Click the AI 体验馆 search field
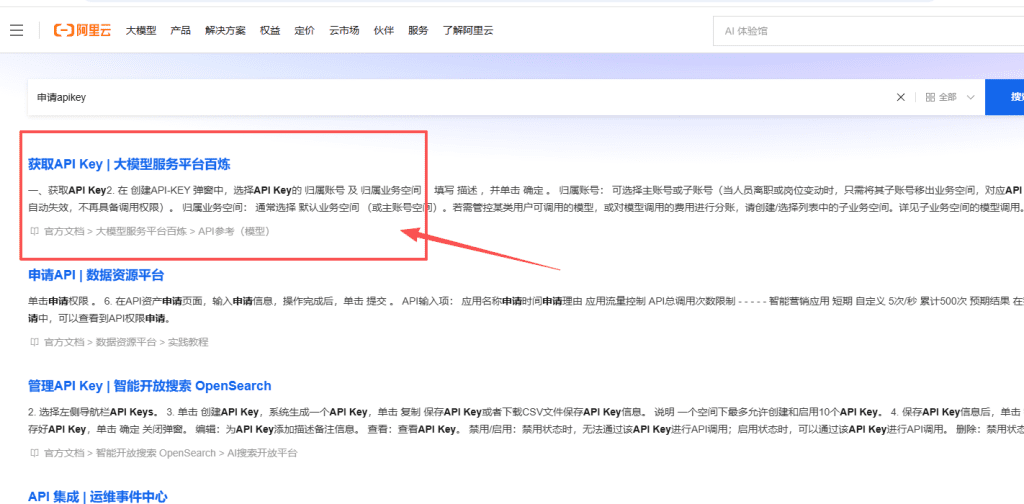1024x504 pixels. pyautogui.click(x=860, y=31)
